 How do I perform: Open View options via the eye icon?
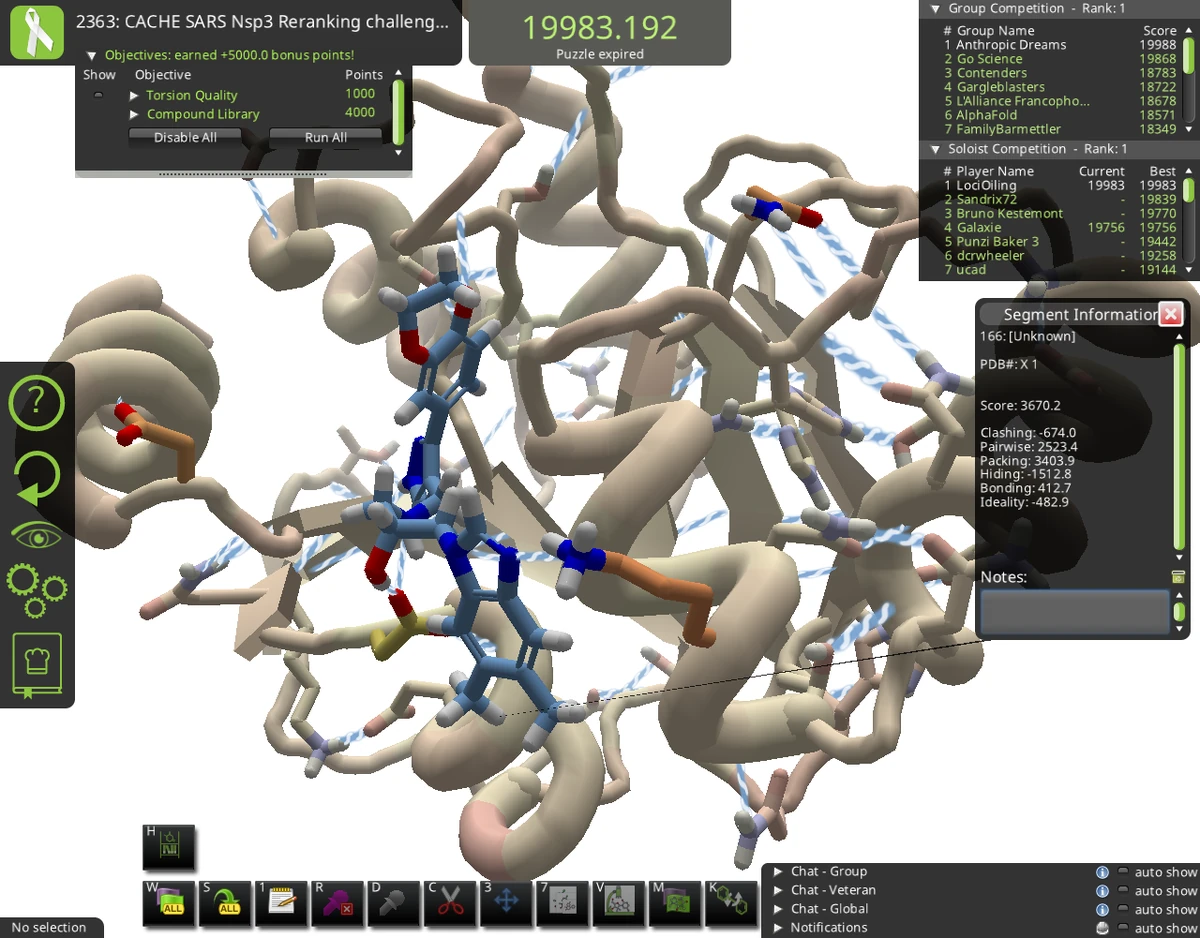[37, 534]
